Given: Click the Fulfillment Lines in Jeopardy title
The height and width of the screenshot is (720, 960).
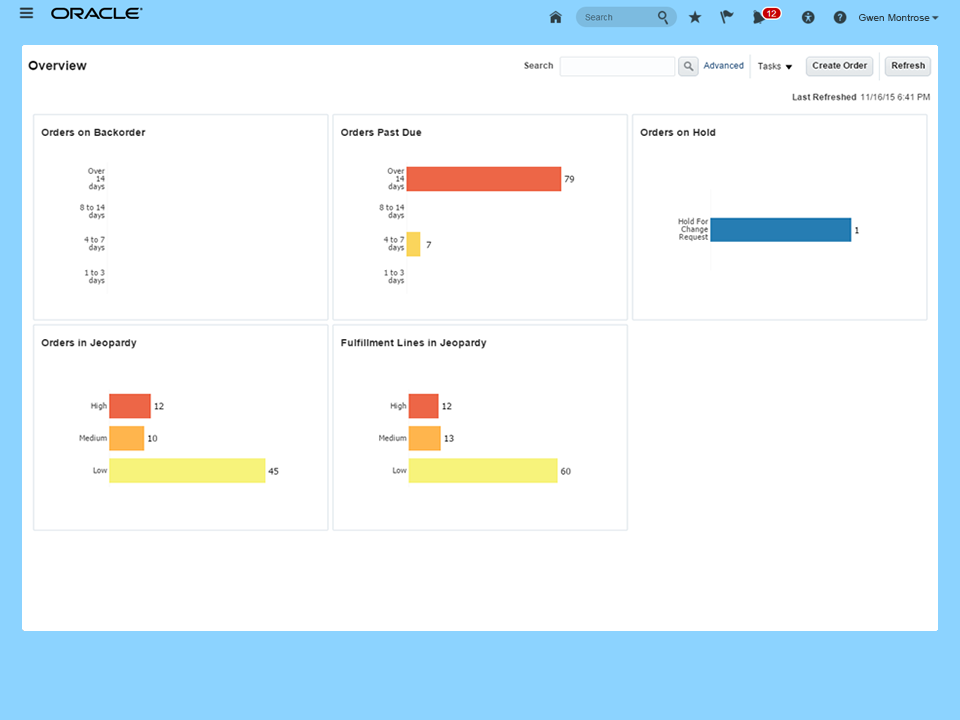Looking at the screenshot, I should [413, 343].
